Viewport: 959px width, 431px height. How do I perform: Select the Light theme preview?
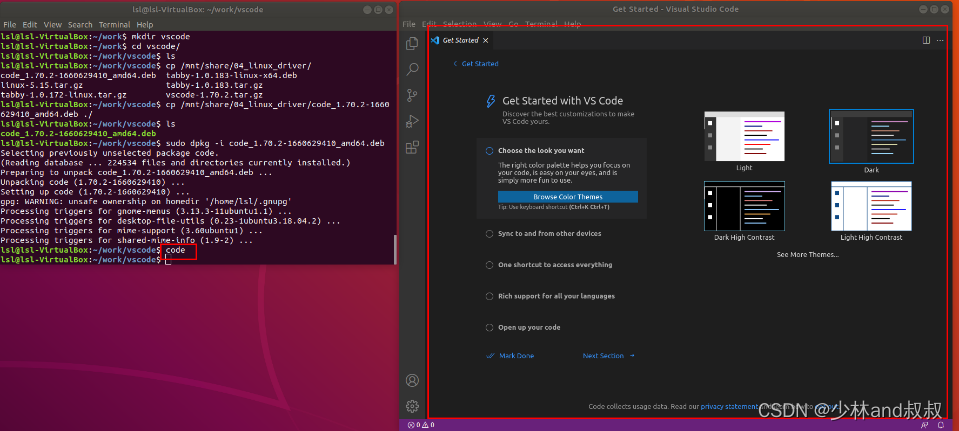coord(744,136)
